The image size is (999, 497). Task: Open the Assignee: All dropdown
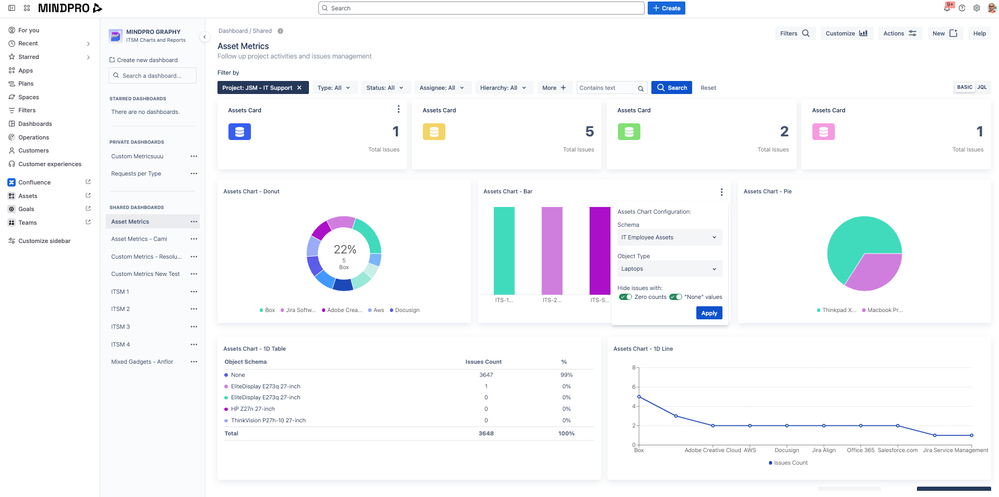coord(443,88)
